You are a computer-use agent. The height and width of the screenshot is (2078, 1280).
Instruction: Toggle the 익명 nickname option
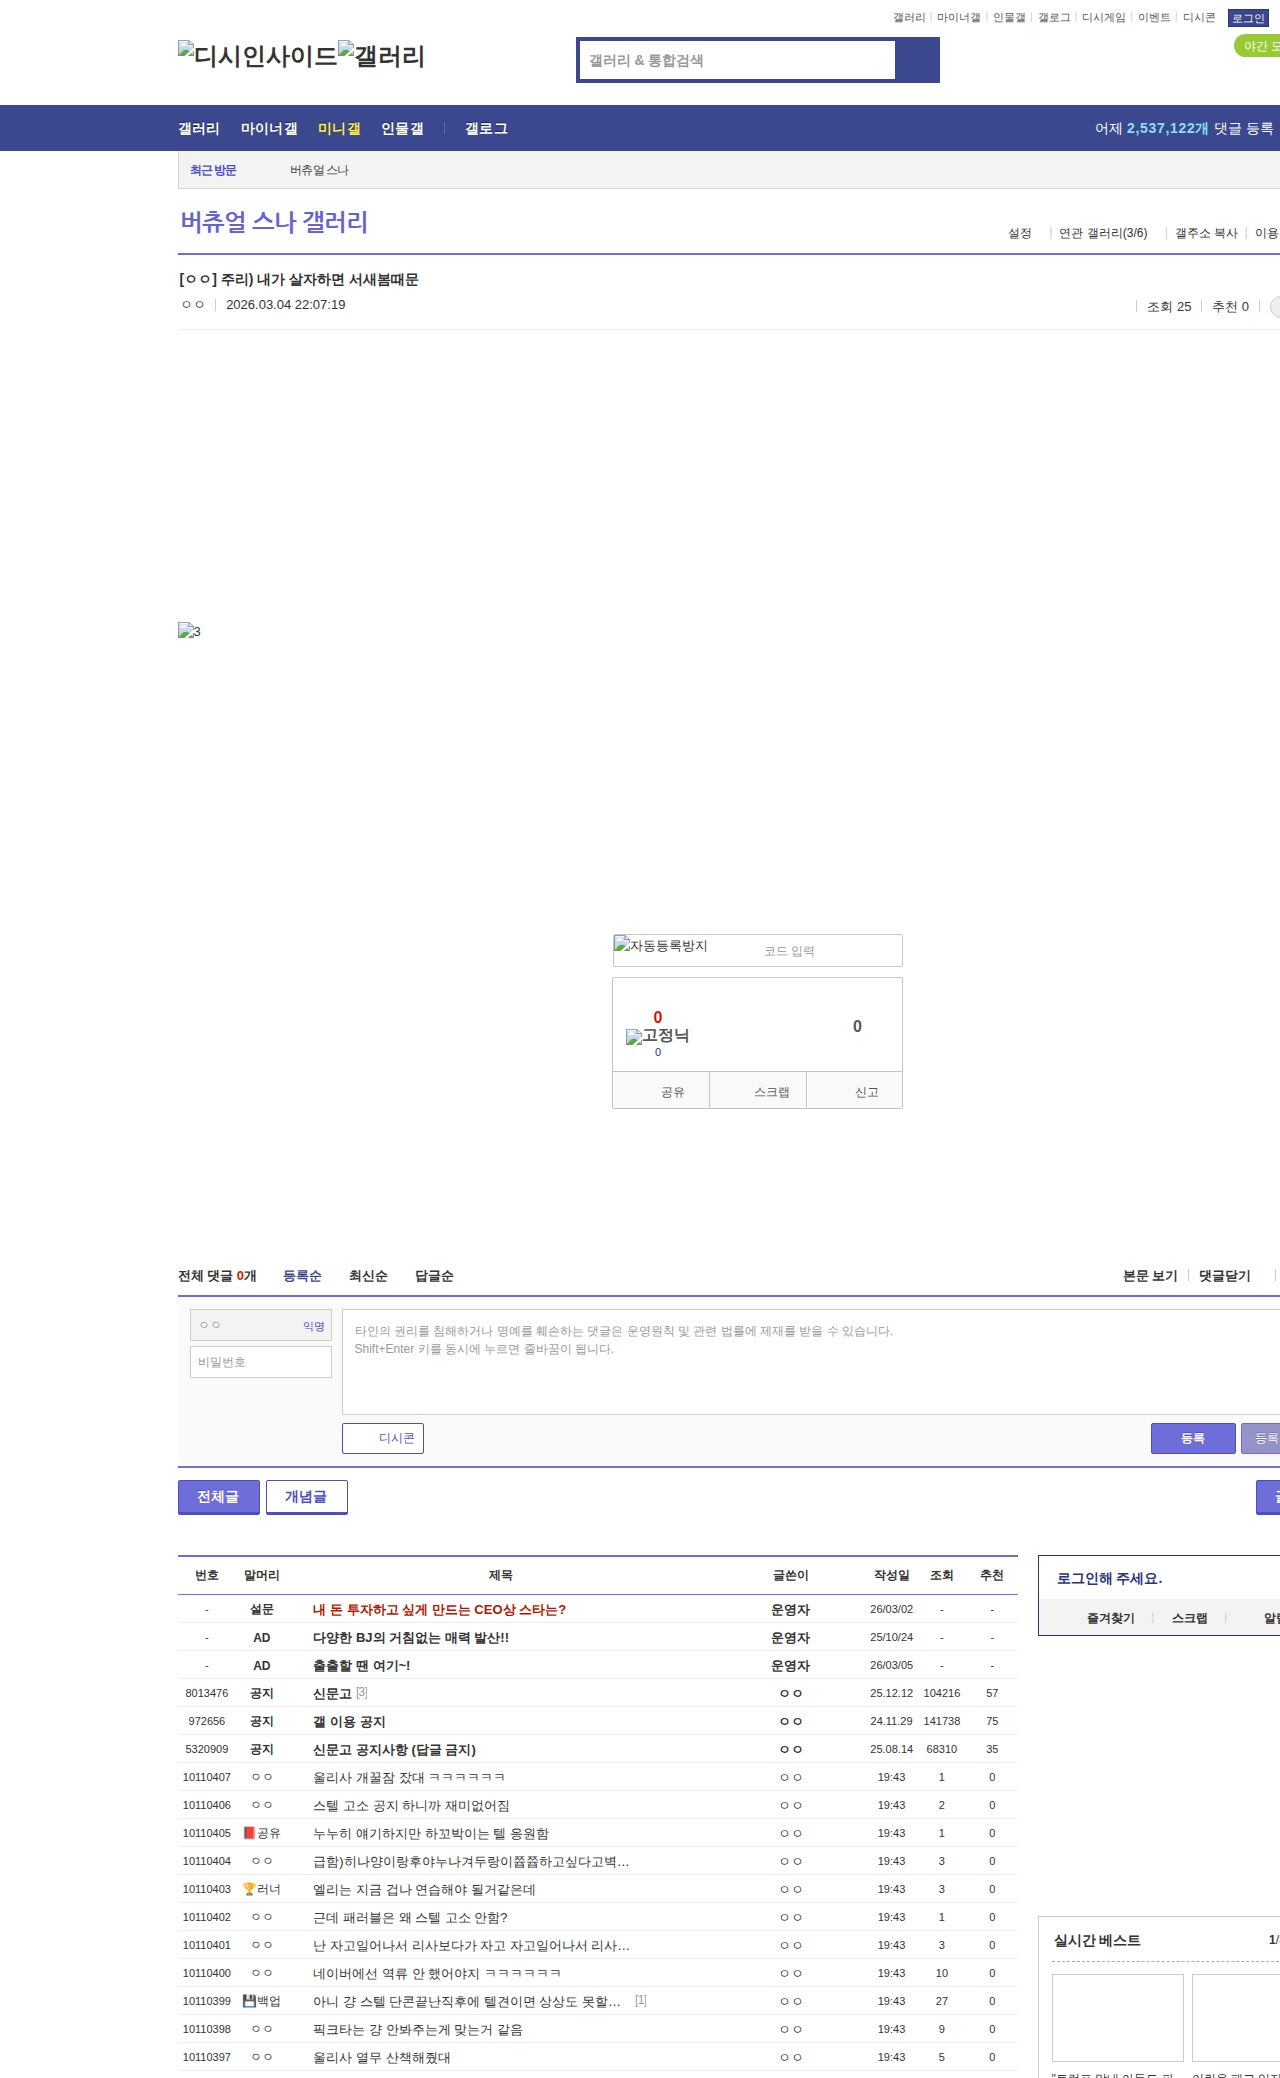313,1326
